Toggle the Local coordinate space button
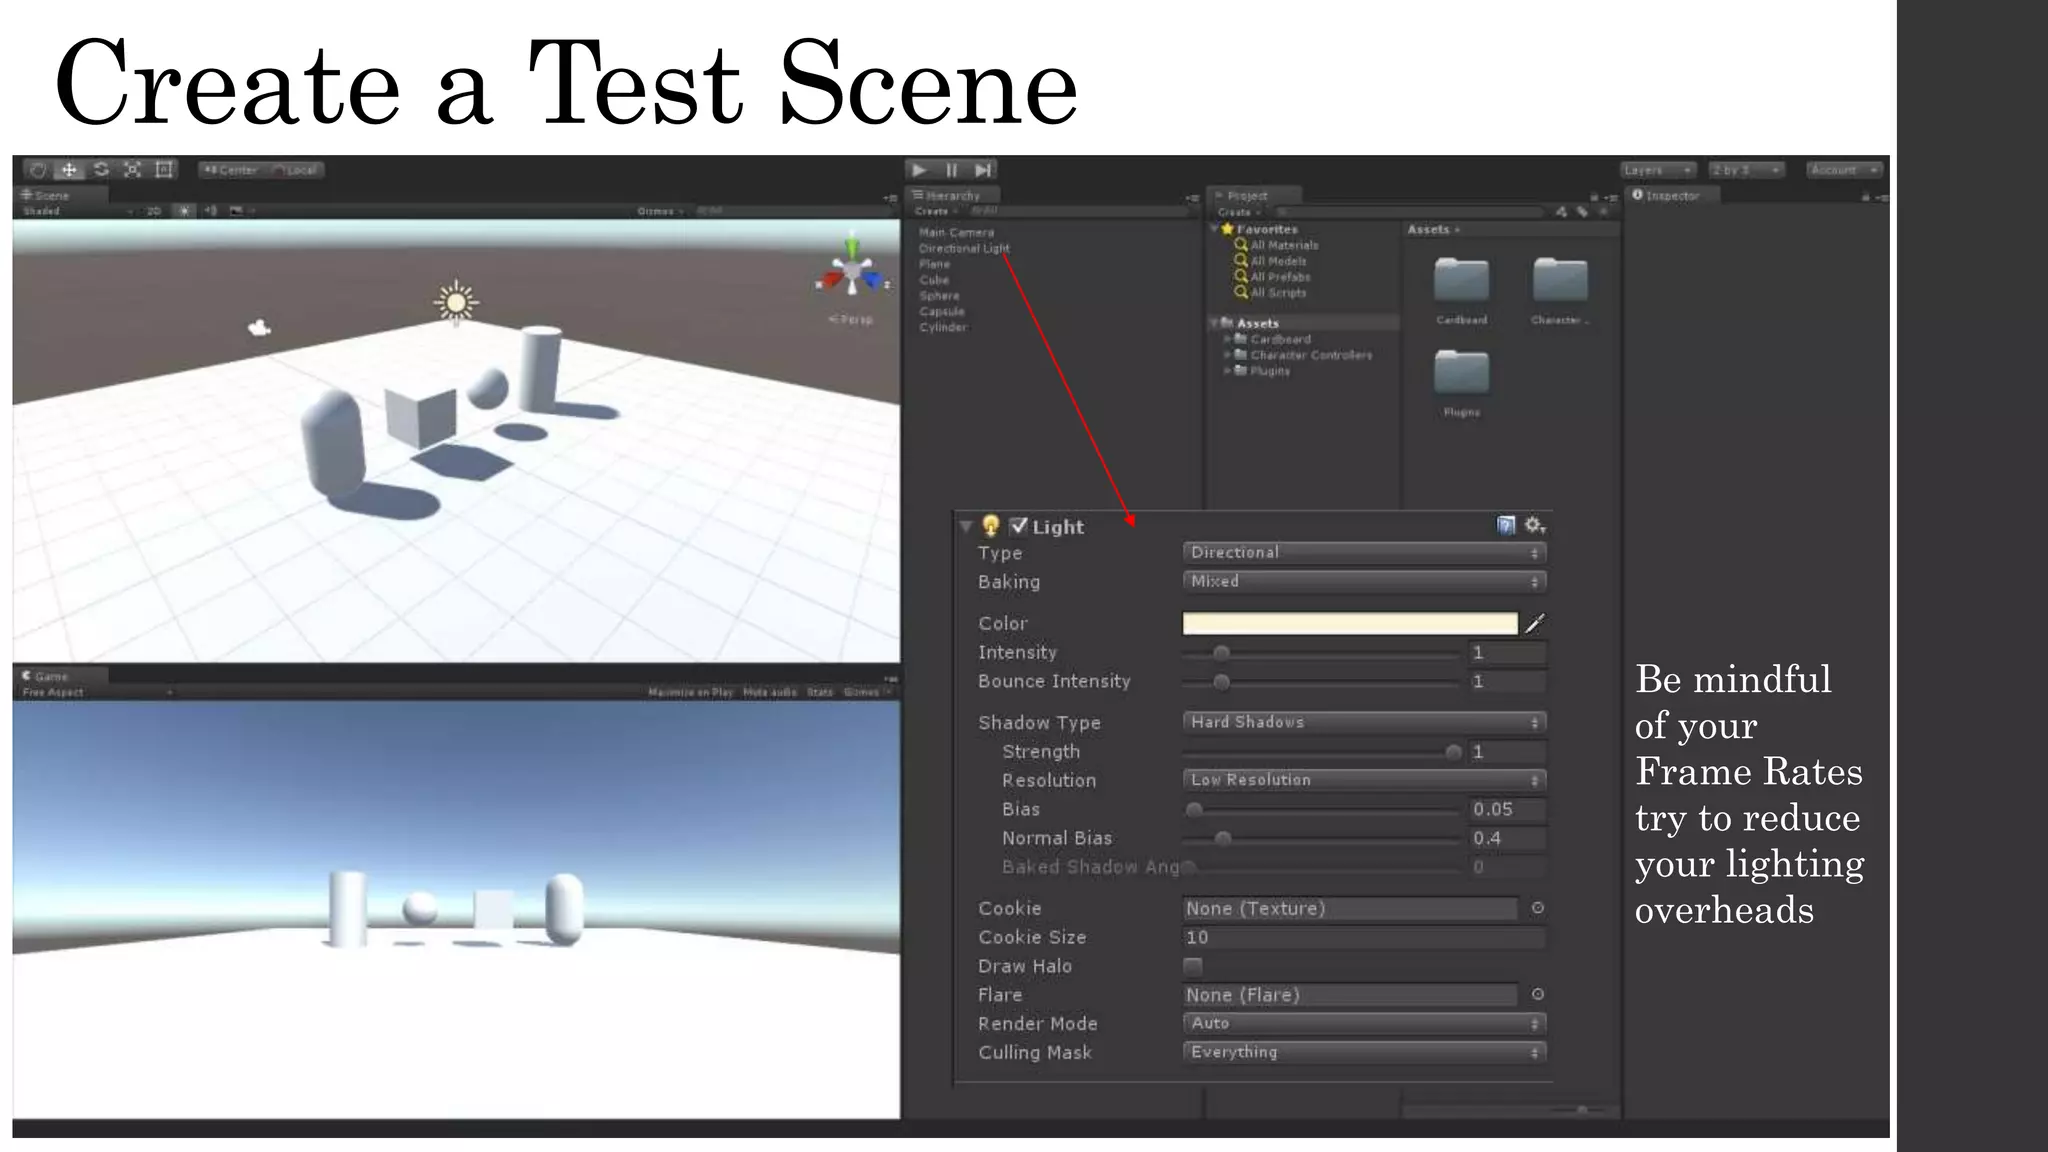2048x1152 pixels. tap(294, 170)
